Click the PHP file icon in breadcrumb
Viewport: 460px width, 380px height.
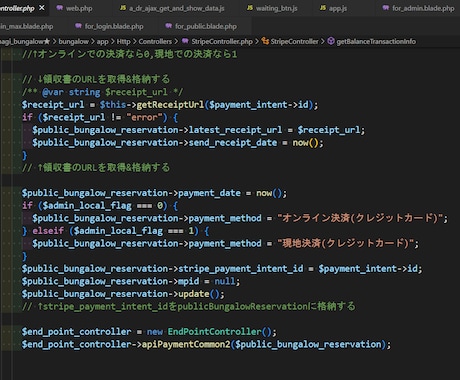(185, 41)
